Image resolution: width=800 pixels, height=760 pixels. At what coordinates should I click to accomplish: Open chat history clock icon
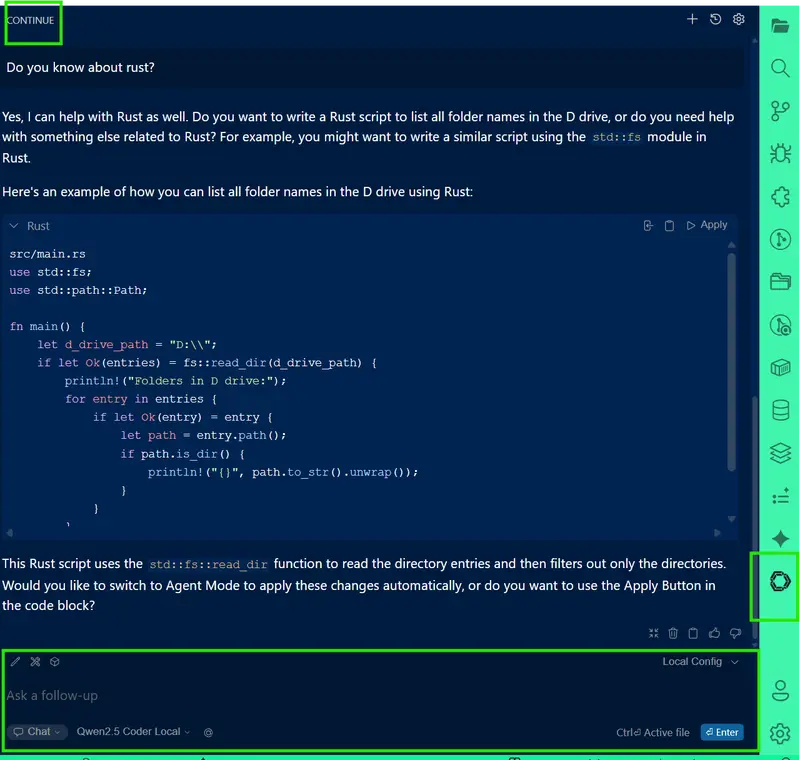715,19
